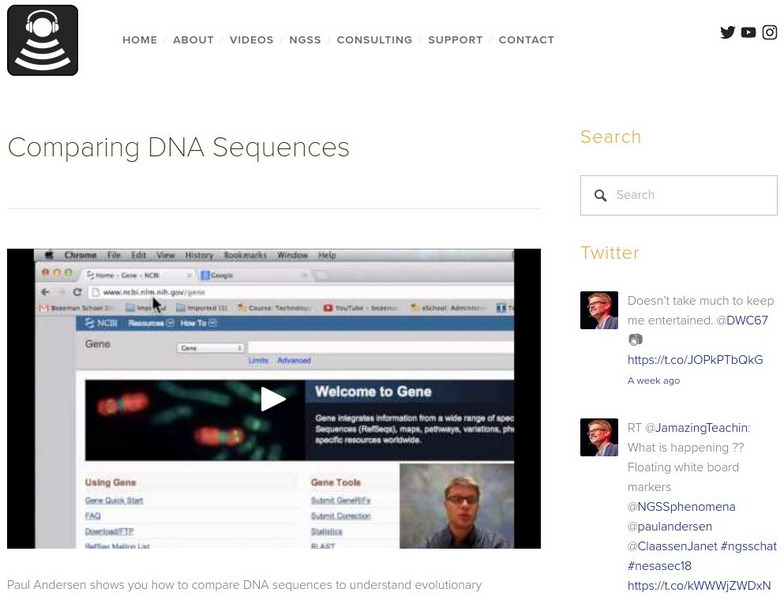Open the Twitter social icon in header
Viewport: 784px width, 600px height.
tap(728, 32)
